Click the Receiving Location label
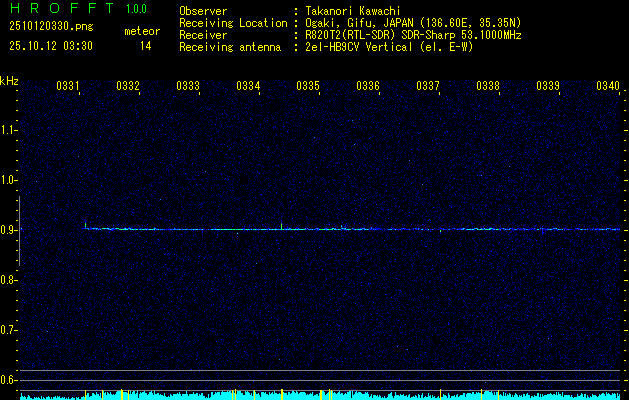 233,23
